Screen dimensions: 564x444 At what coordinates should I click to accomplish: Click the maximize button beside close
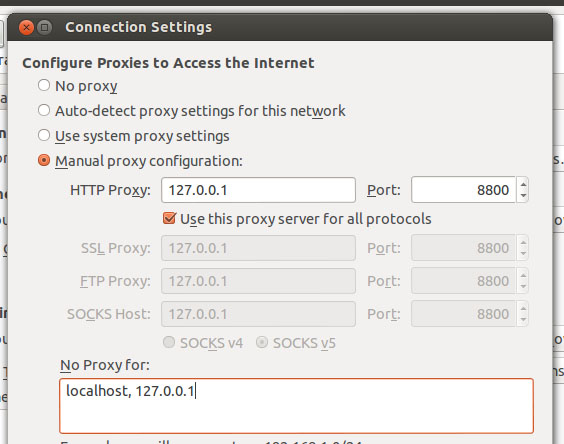point(45,27)
